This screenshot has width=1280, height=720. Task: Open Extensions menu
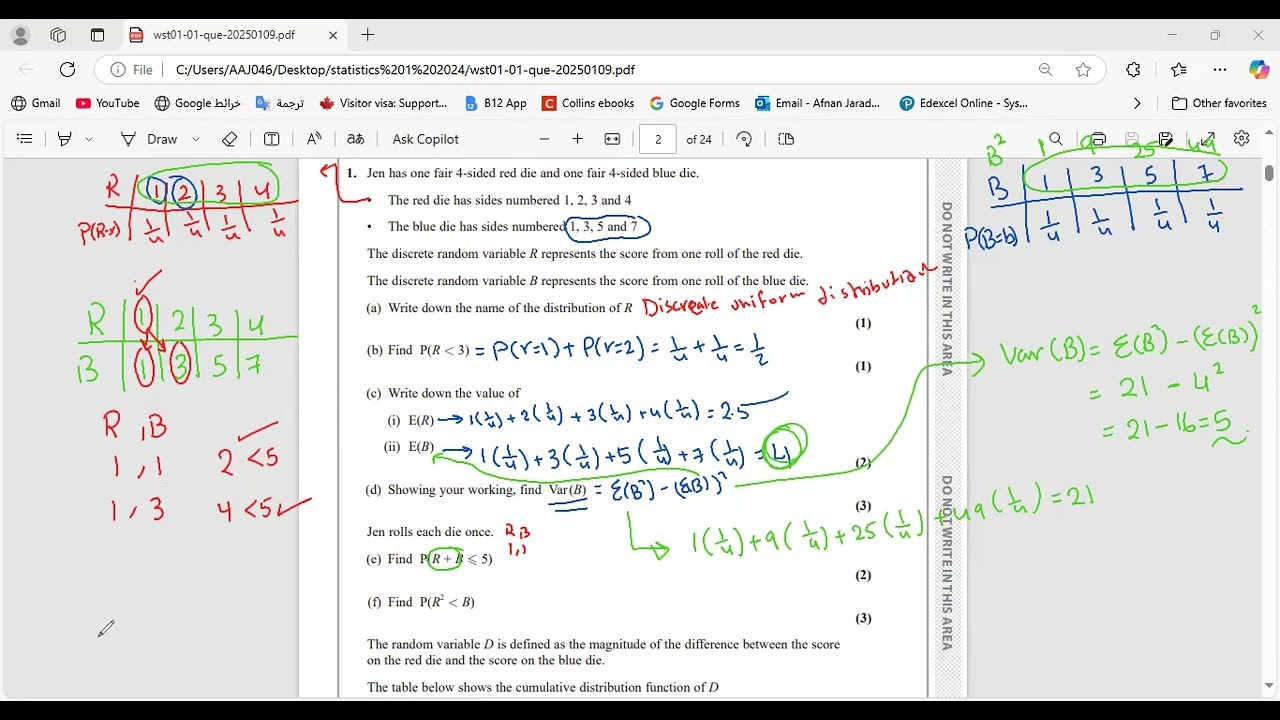[x=1133, y=70]
